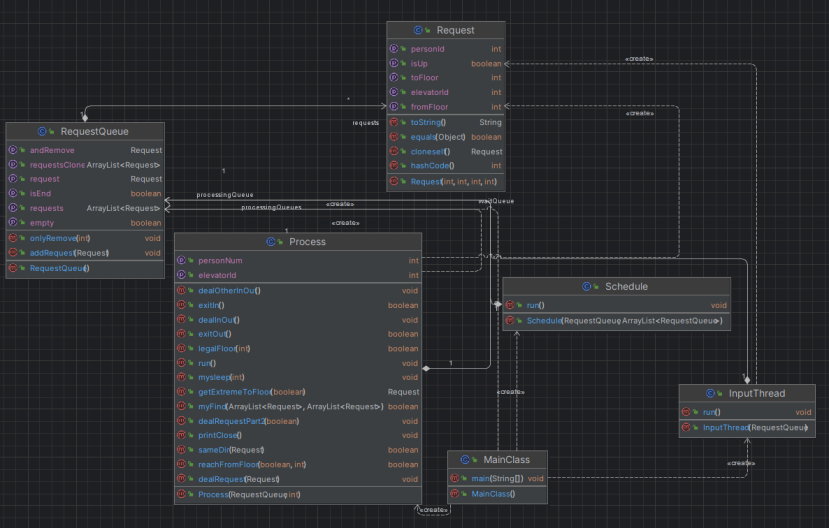Click the RequestQueue class icon in header

42,131
